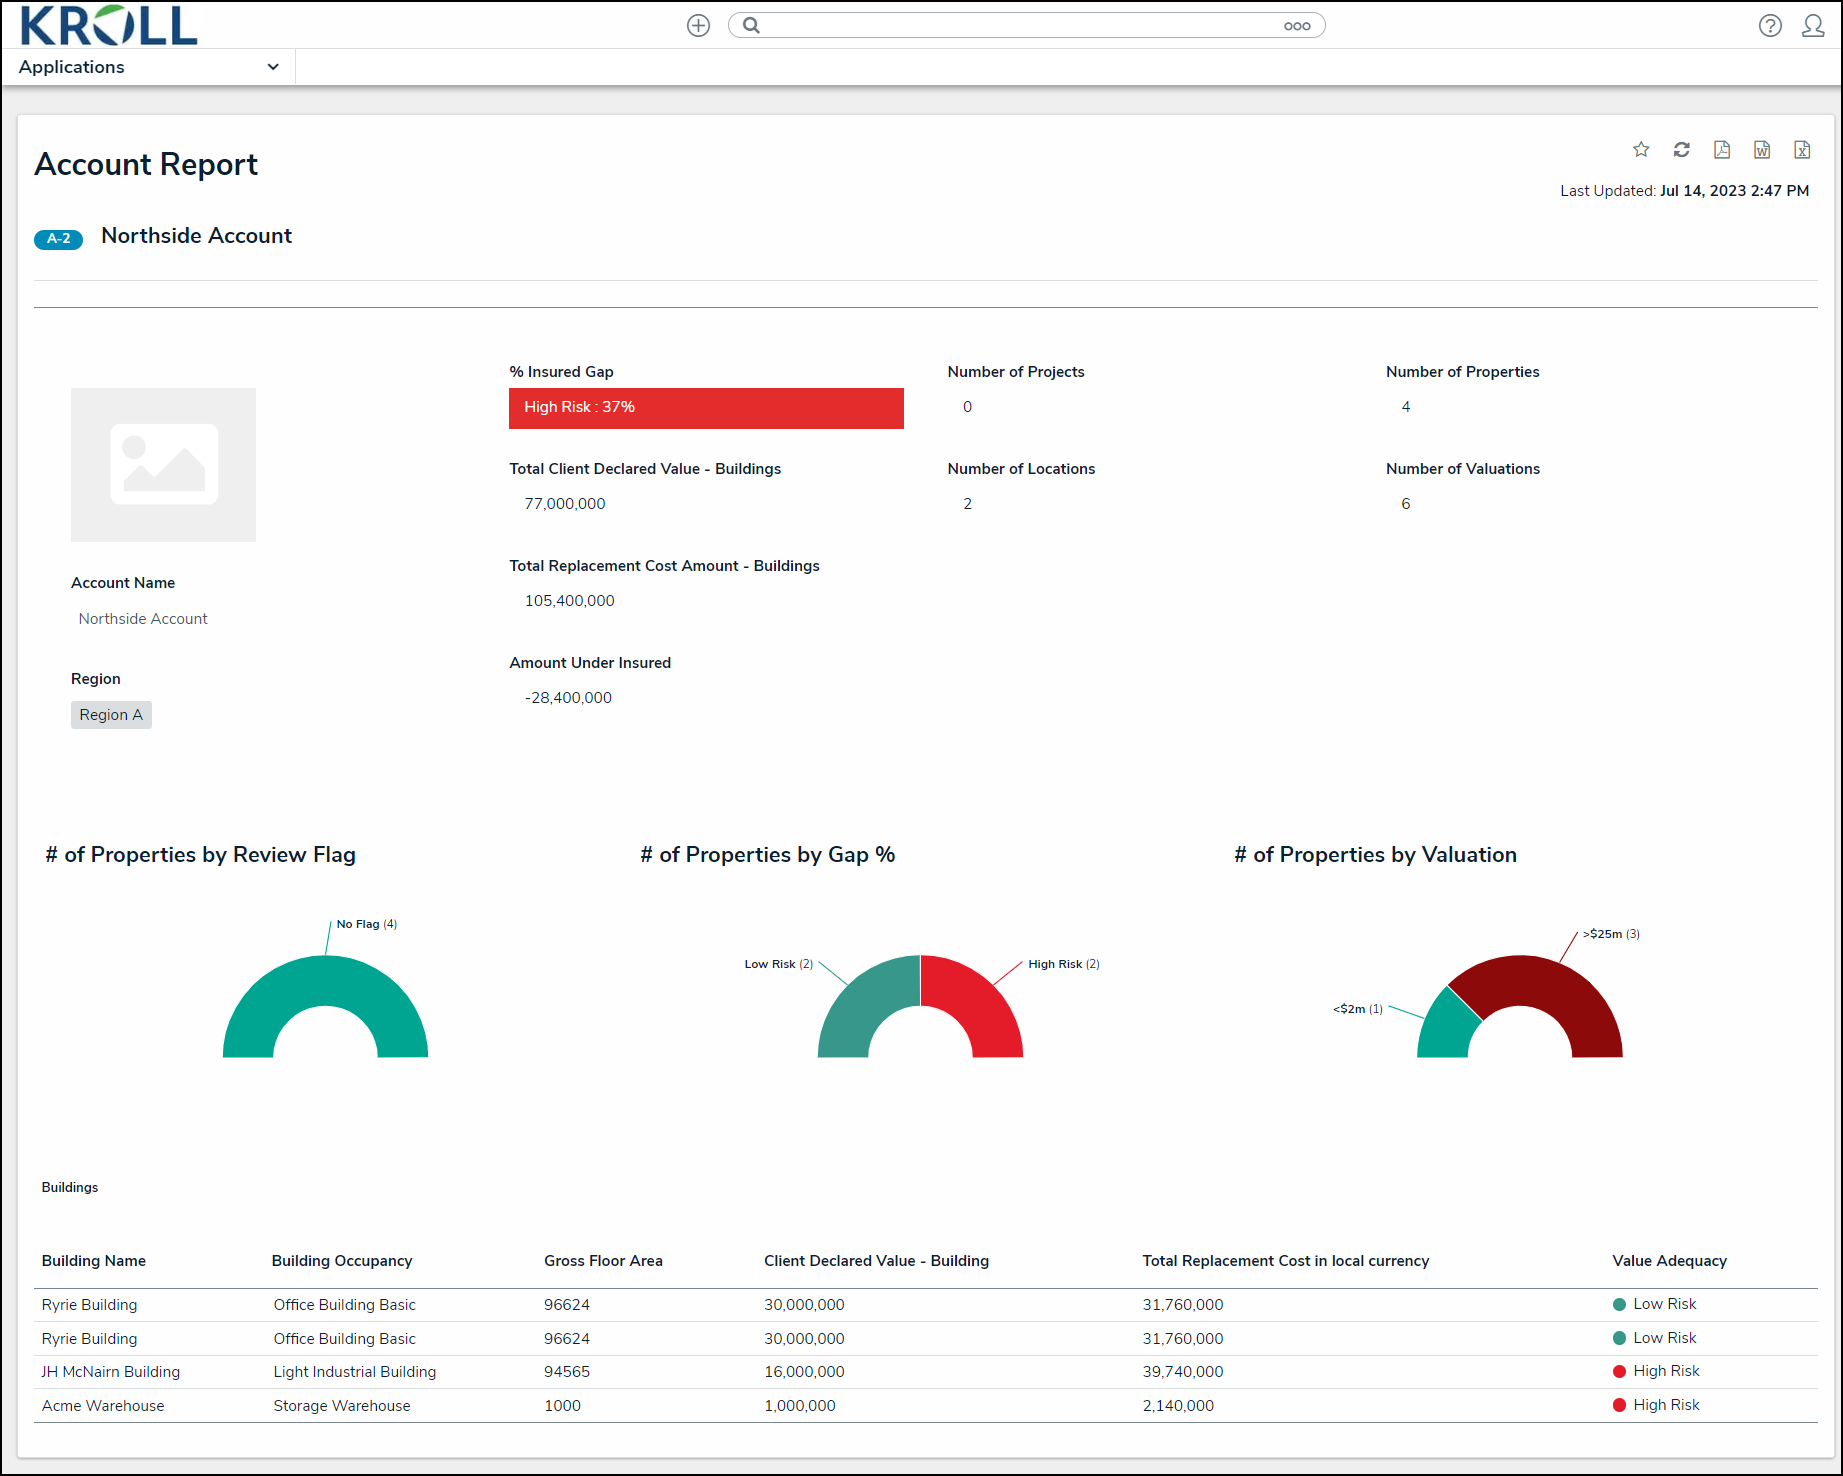Click the High Risk 37% red bar

point(706,408)
